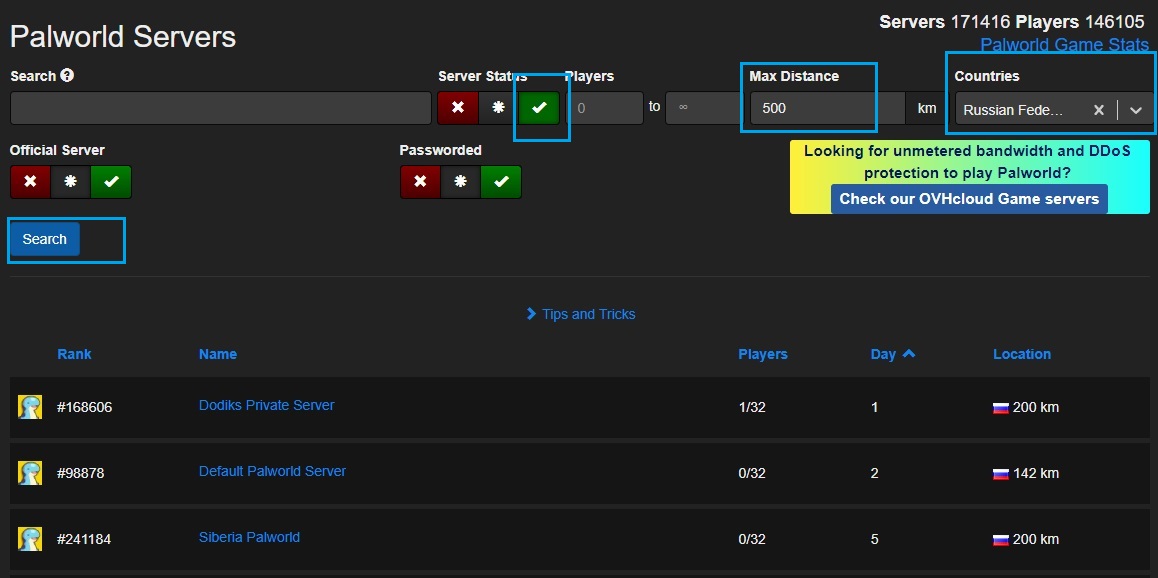This screenshot has height=578, width=1158.
Task: Set Official Server filter to any (asterisk)
Action: pyautogui.click(x=71, y=182)
